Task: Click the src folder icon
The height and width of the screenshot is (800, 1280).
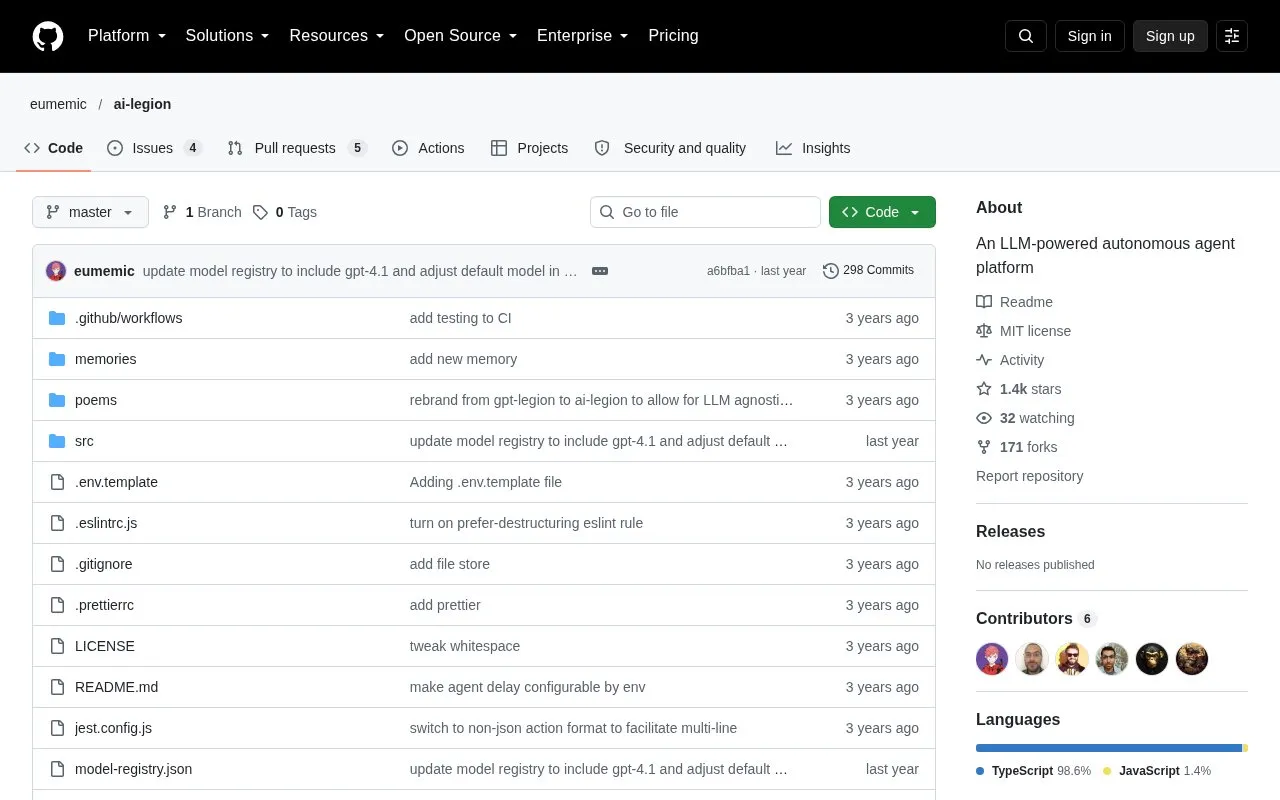Action: [x=57, y=441]
